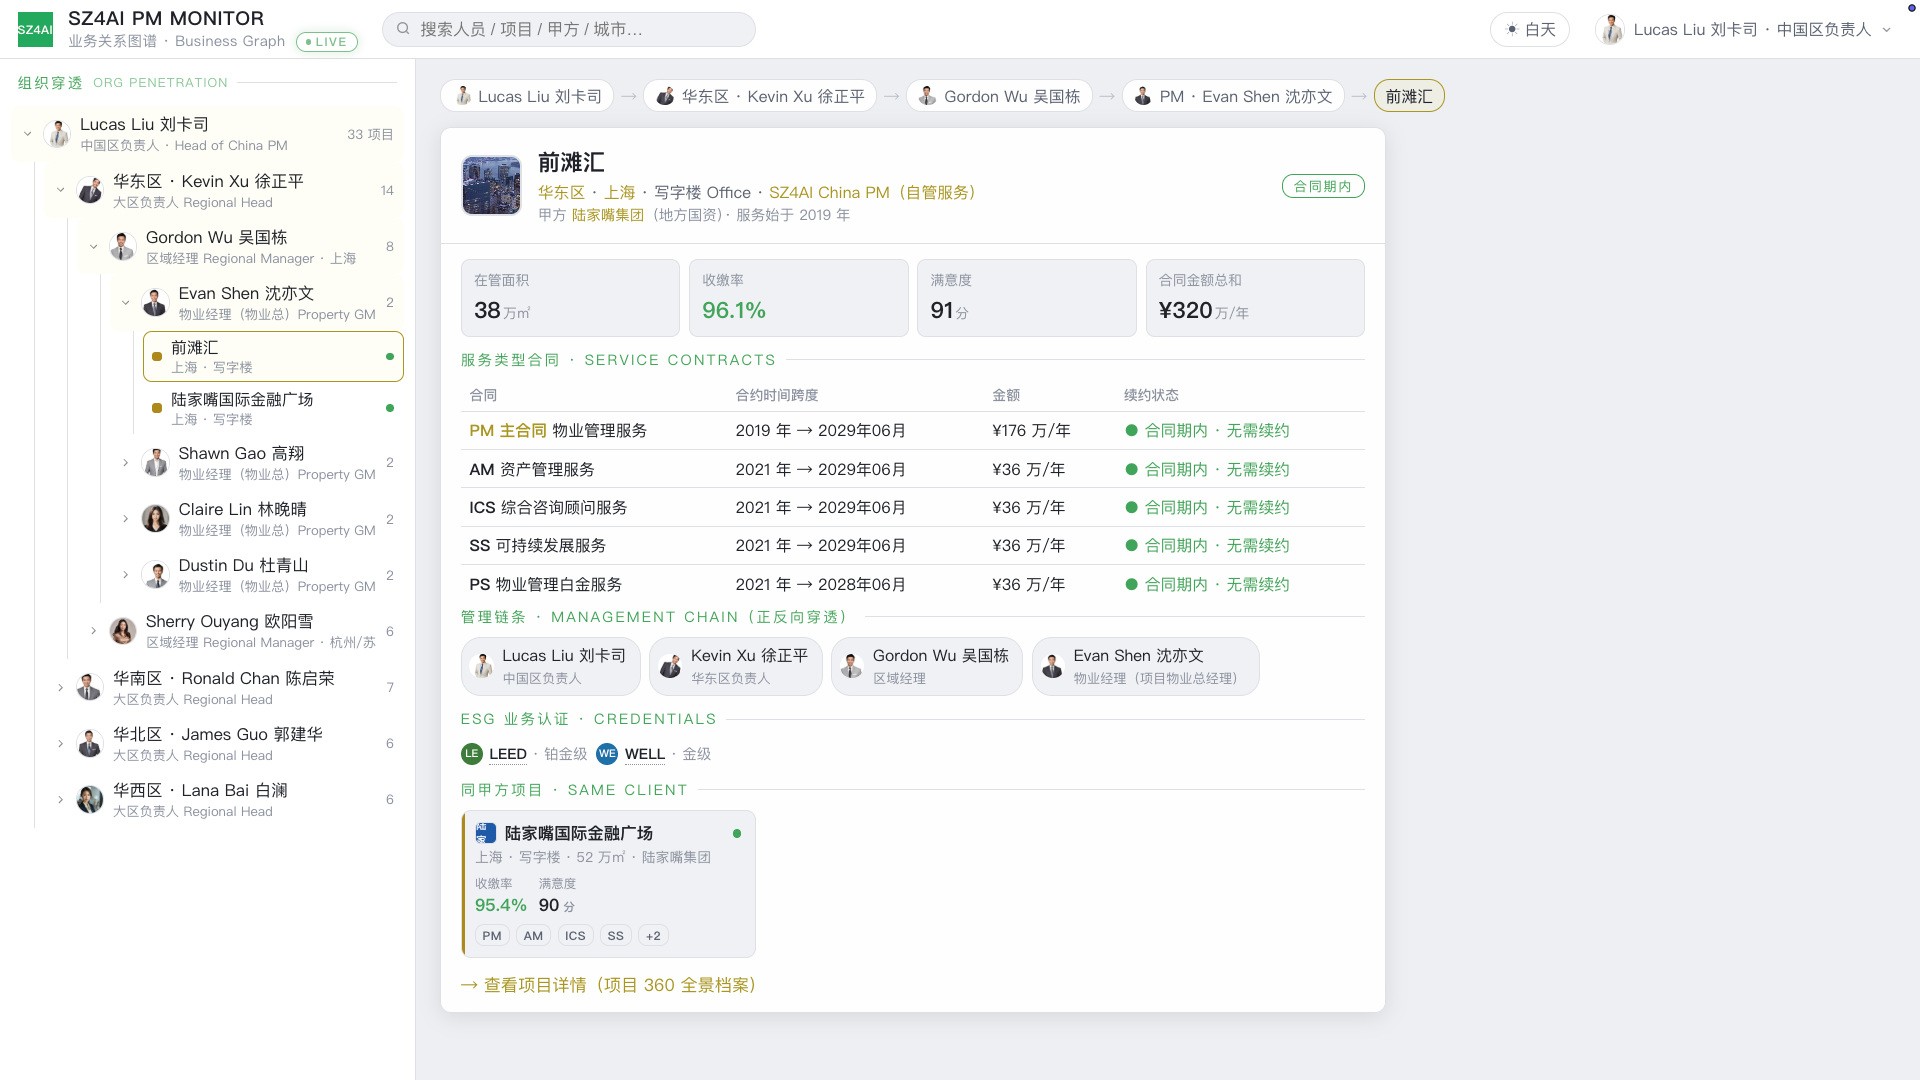
Task: Click the 陆家嘴集团 client link
Action: (608, 215)
